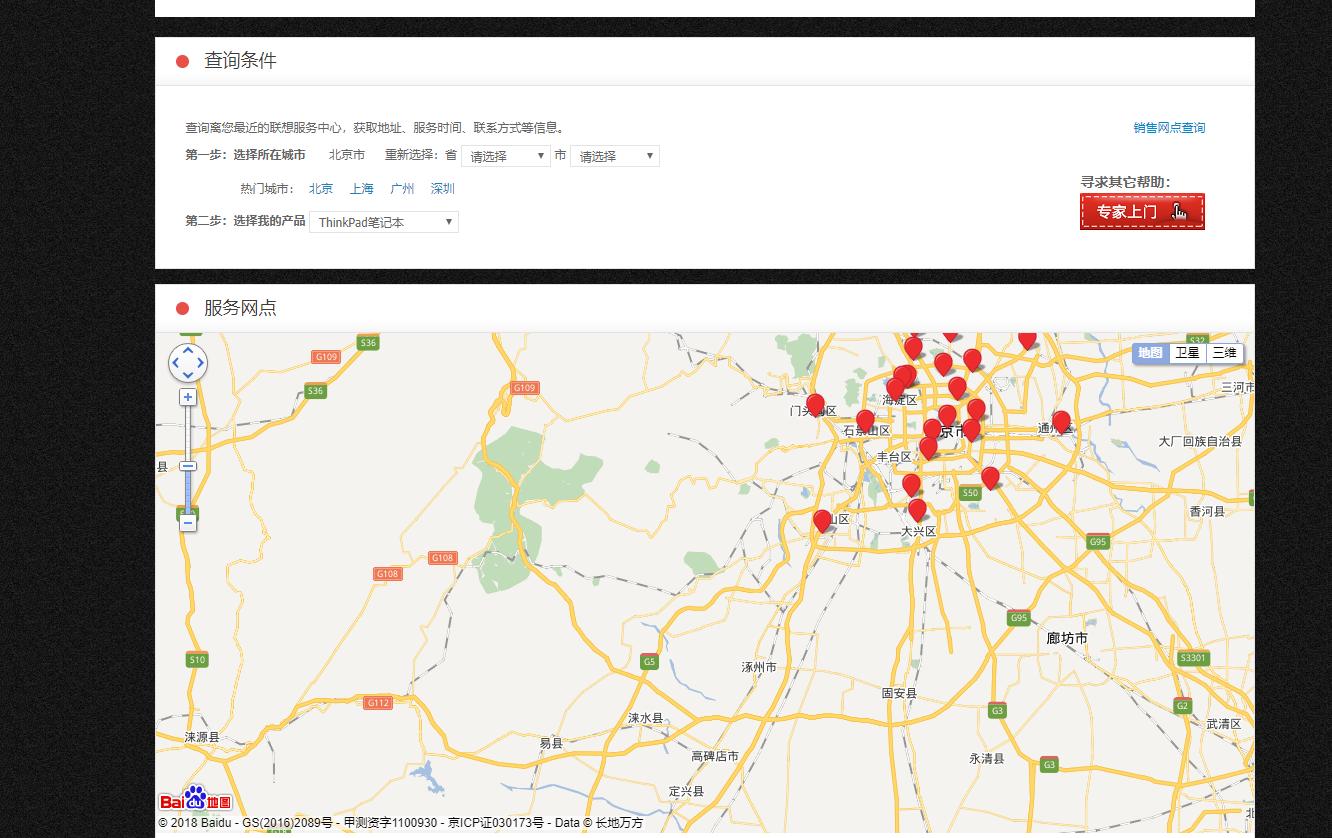Viewport: 1332px width, 838px height.
Task: Click the S10 highway shield
Action: pos(197,660)
